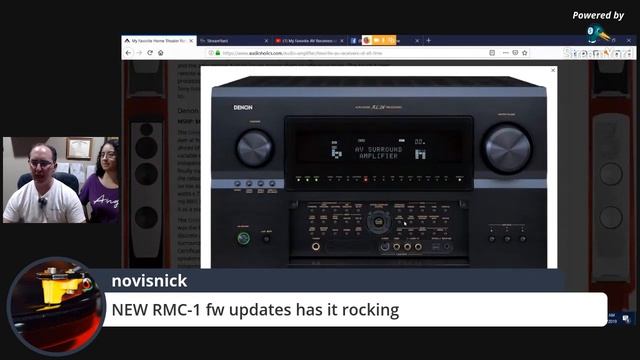Switch to the StreamYard browser tab
This screenshot has height=360, width=640.
[x=233, y=41]
